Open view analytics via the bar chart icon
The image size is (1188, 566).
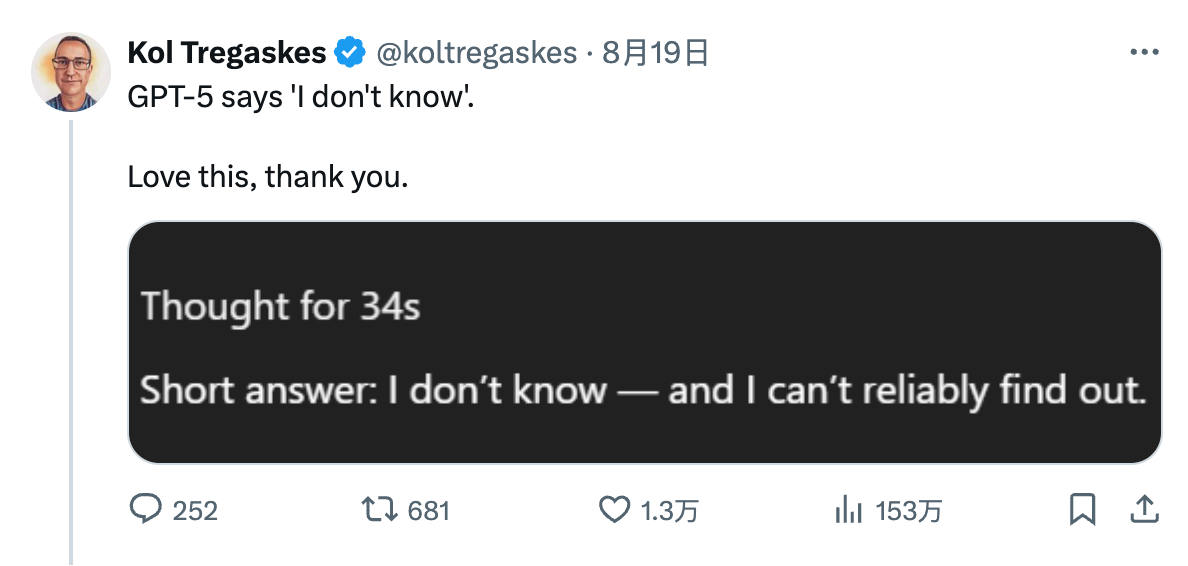(849, 511)
